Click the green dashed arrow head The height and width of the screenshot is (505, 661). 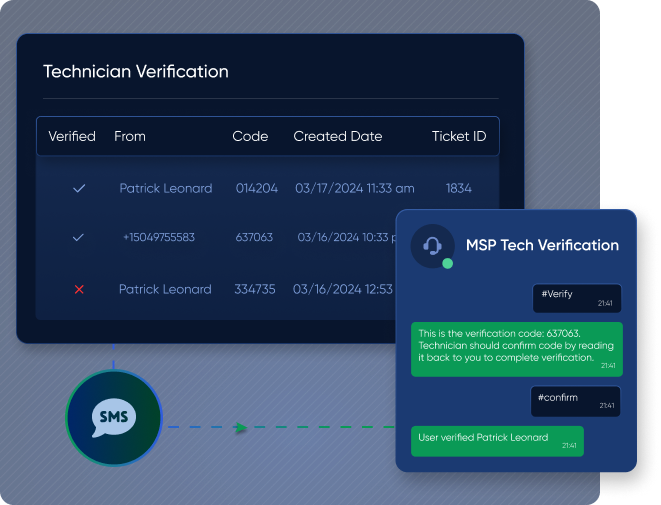(241, 427)
